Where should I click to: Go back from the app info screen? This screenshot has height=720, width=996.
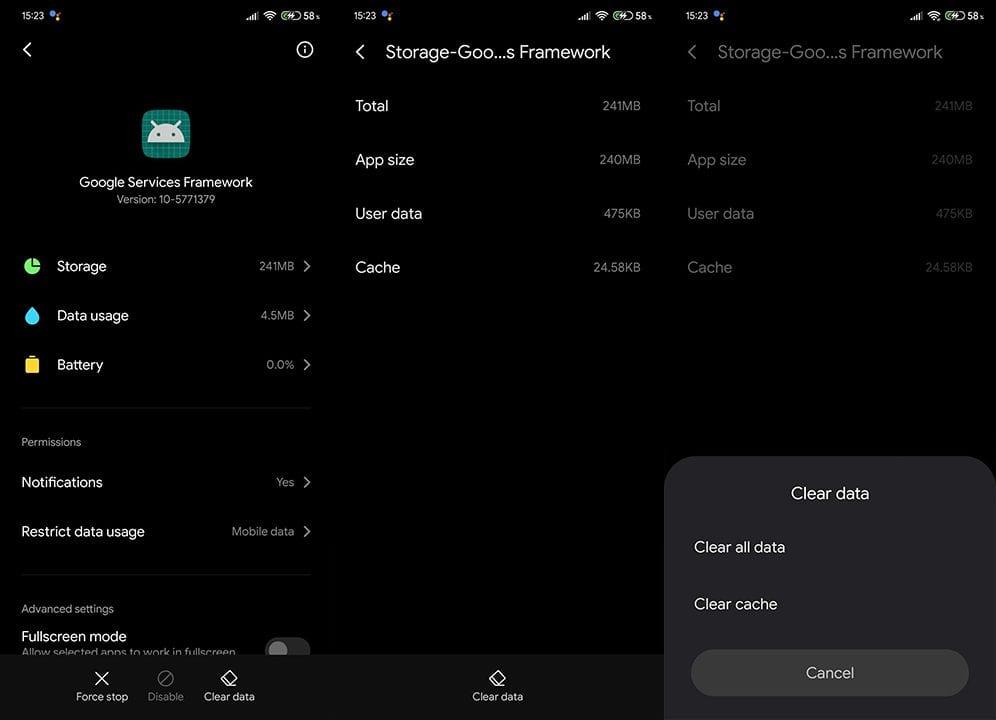pos(28,50)
